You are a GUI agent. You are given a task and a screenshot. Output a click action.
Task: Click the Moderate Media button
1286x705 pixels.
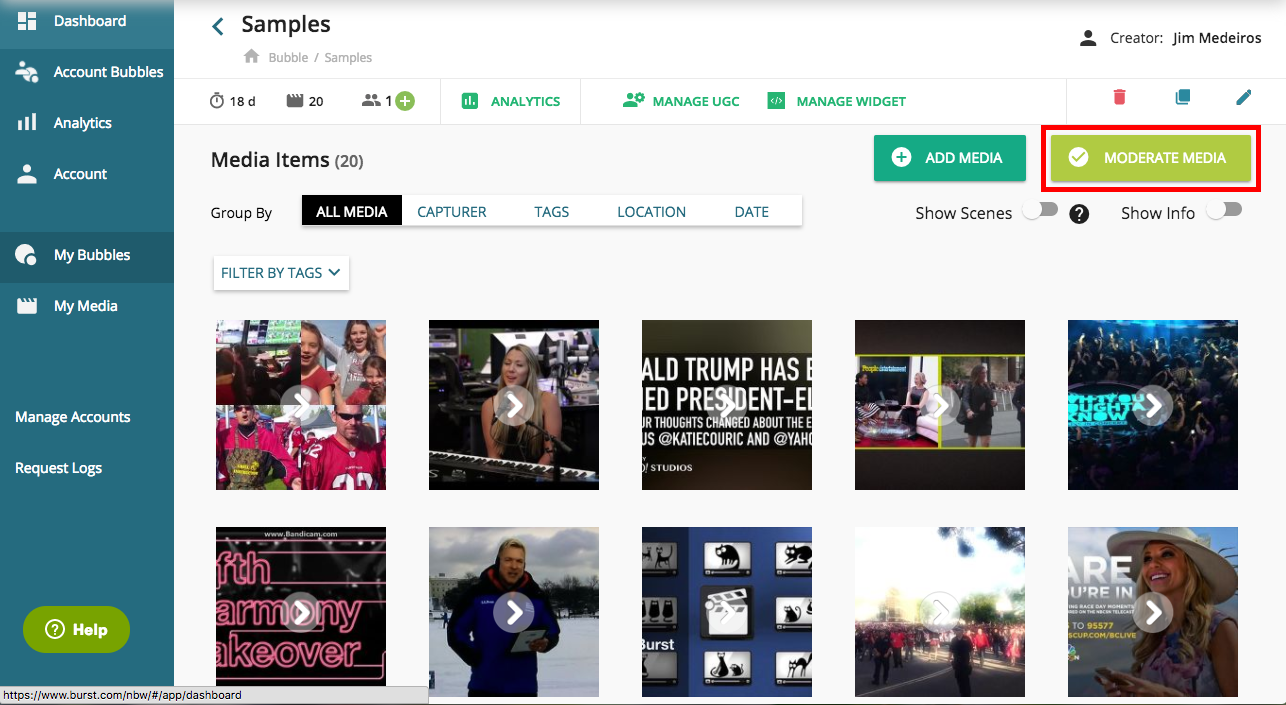(x=1150, y=158)
